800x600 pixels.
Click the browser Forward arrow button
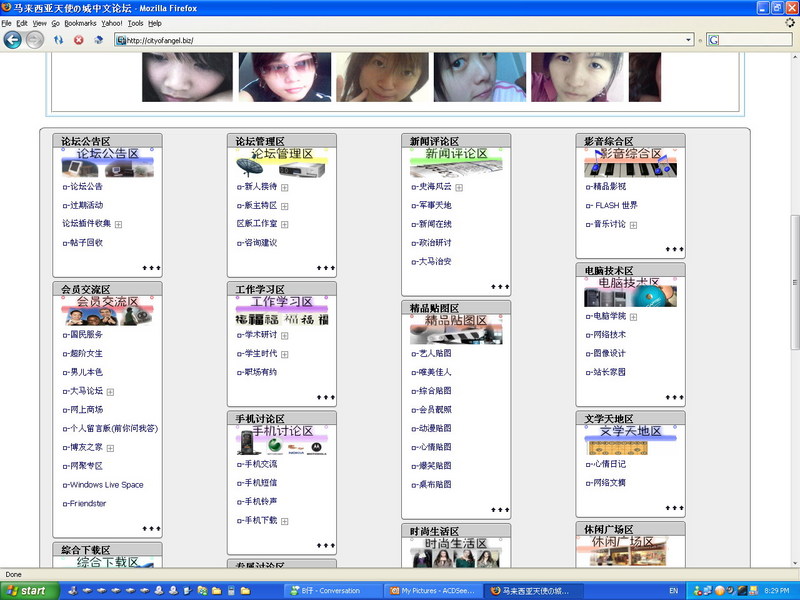[x=35, y=40]
